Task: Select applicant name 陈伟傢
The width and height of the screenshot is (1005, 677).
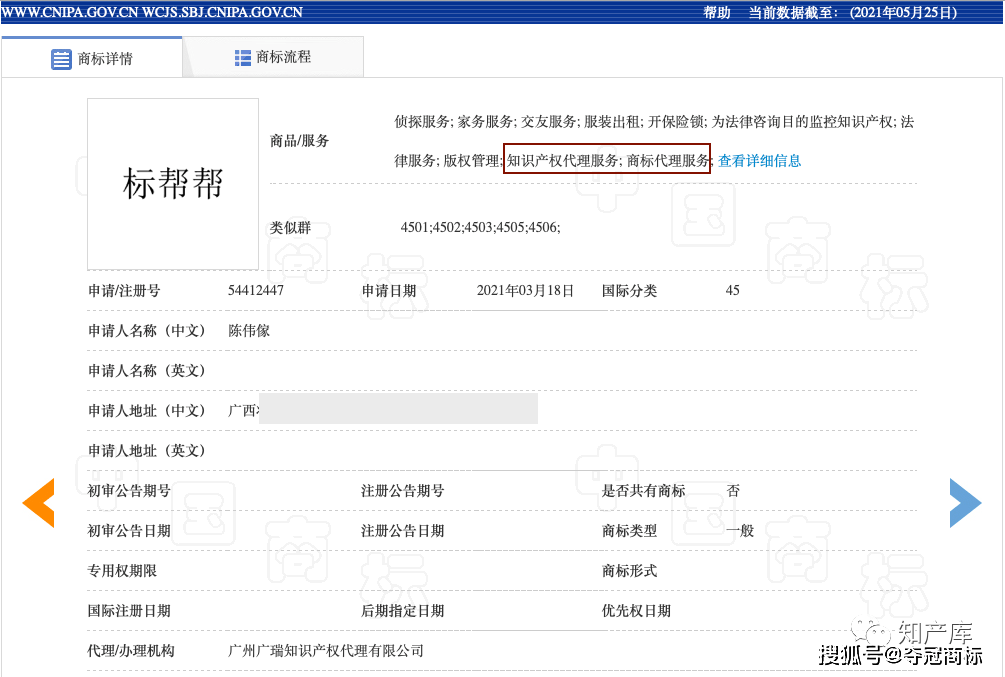Action: pyautogui.click(x=249, y=331)
